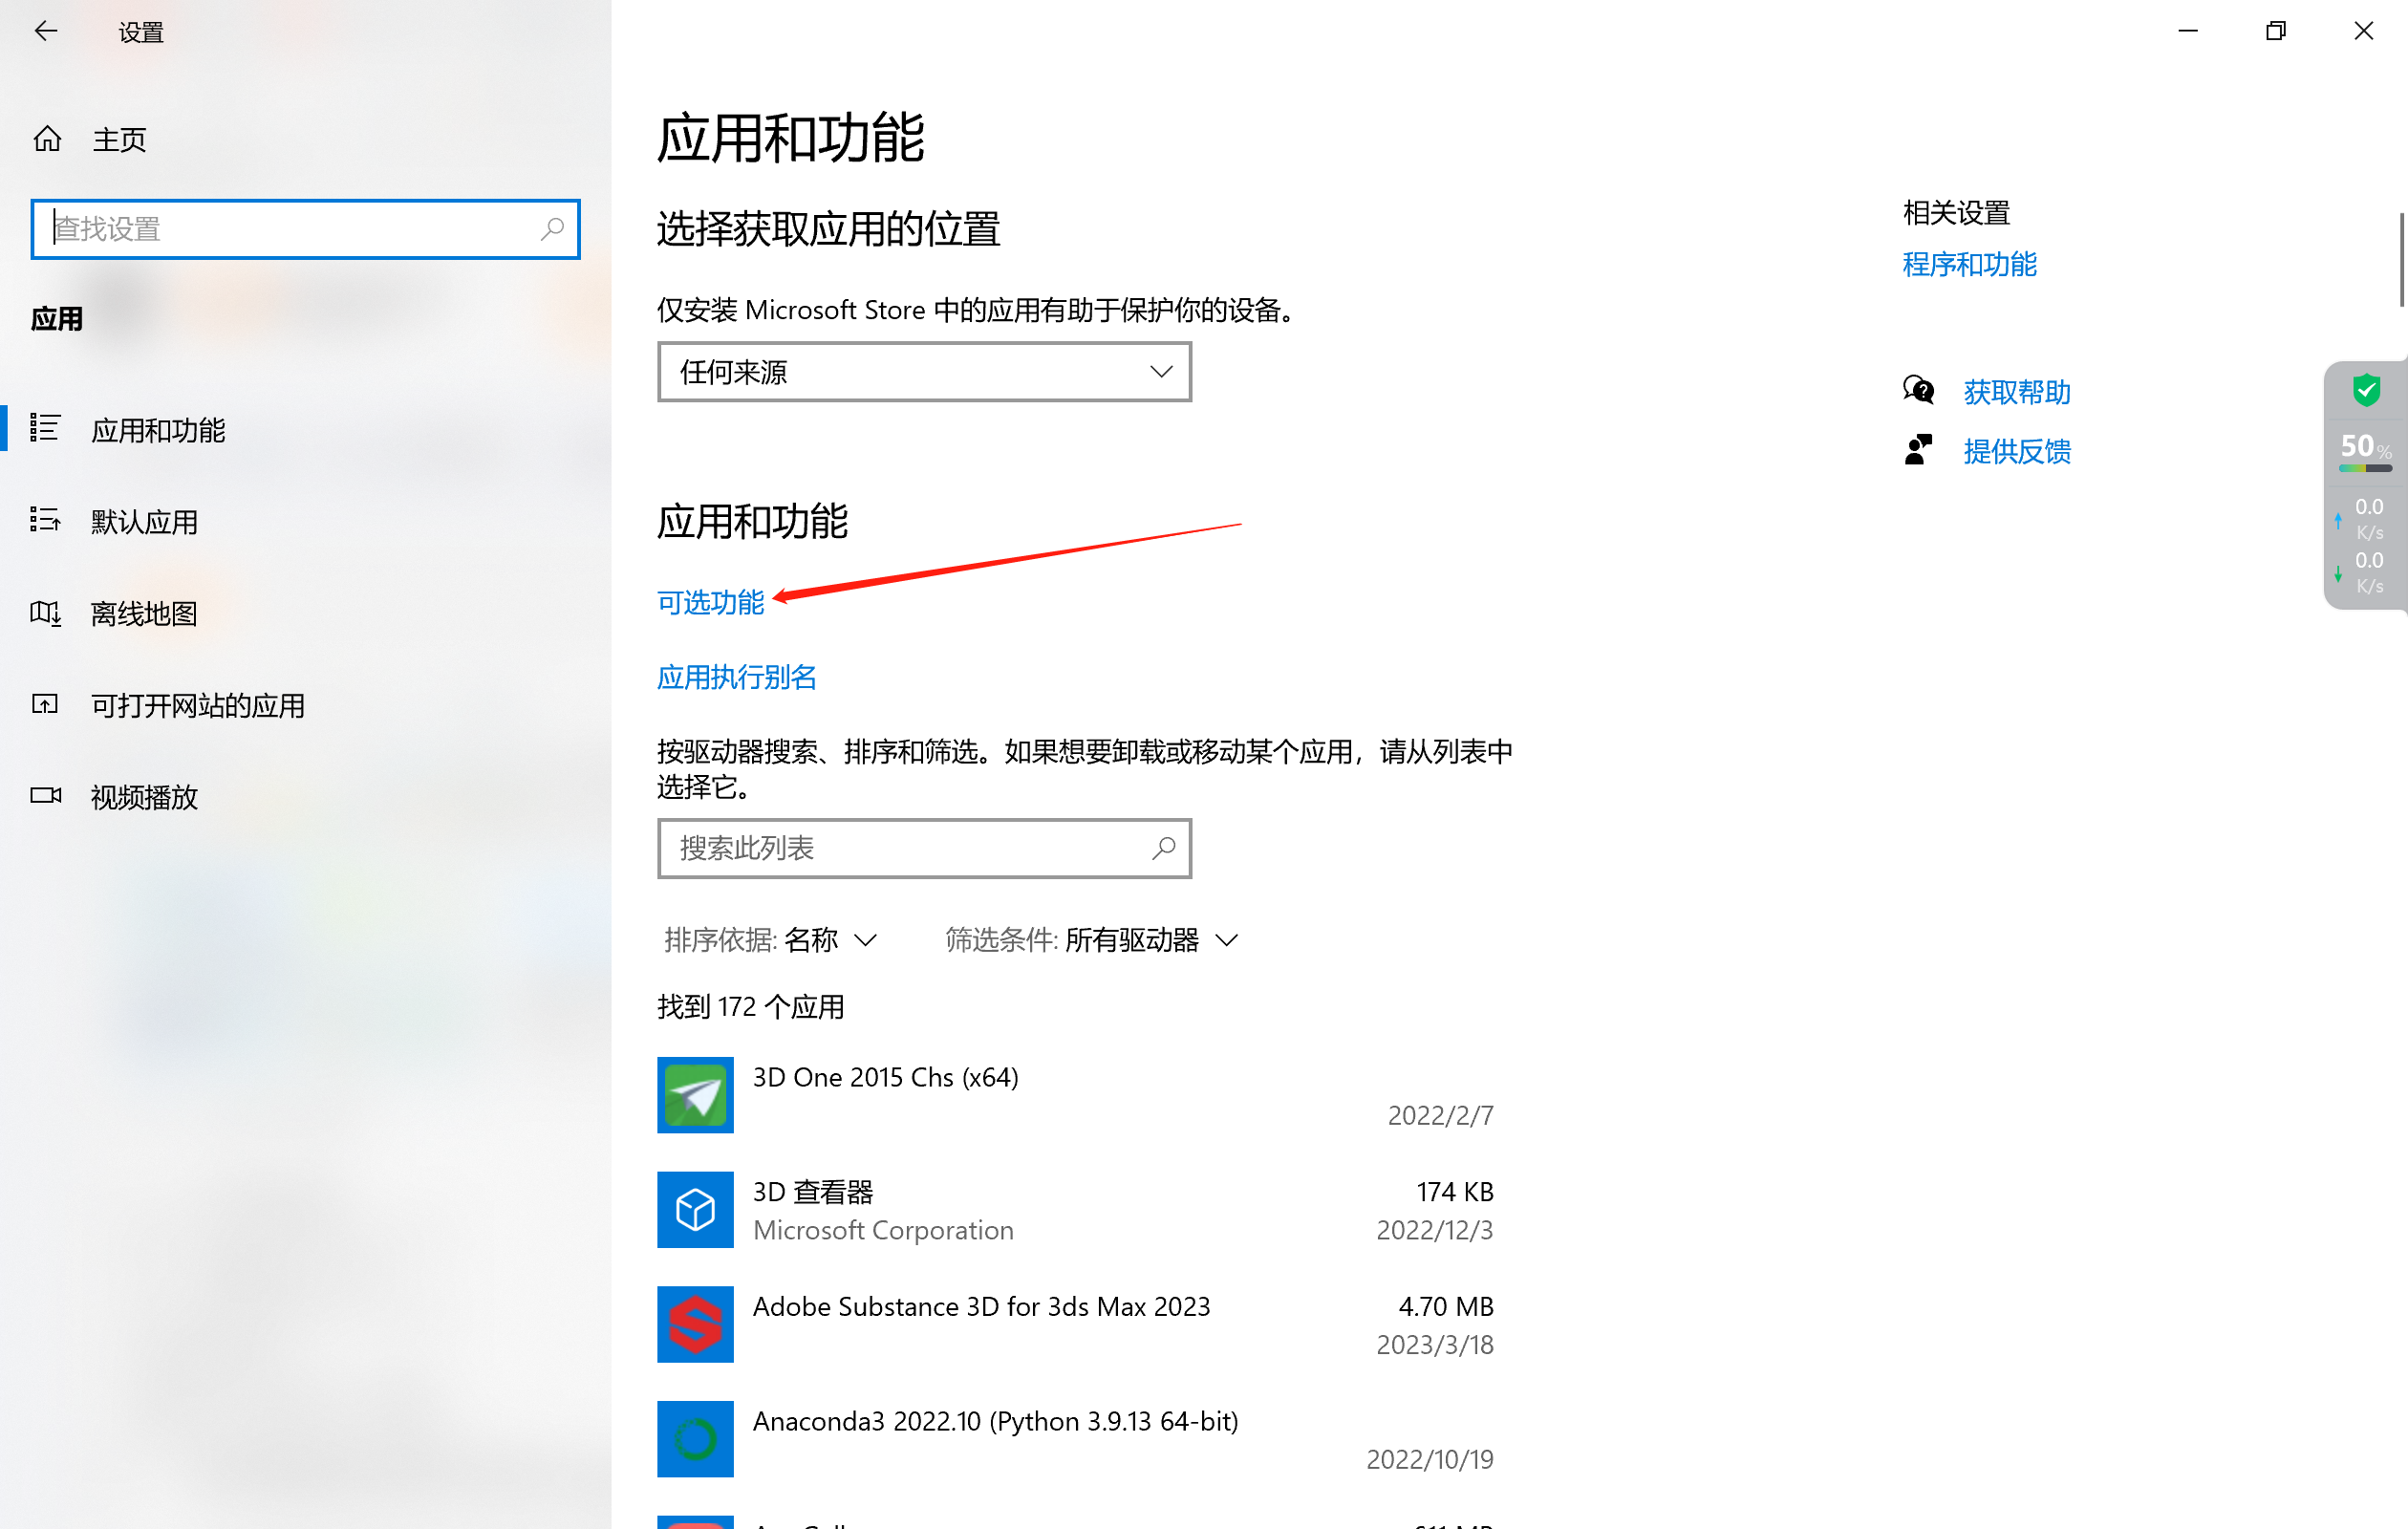This screenshot has height=1529, width=2408.
Task: Click the 默认应用 sidebar icon
Action: click(x=45, y=519)
